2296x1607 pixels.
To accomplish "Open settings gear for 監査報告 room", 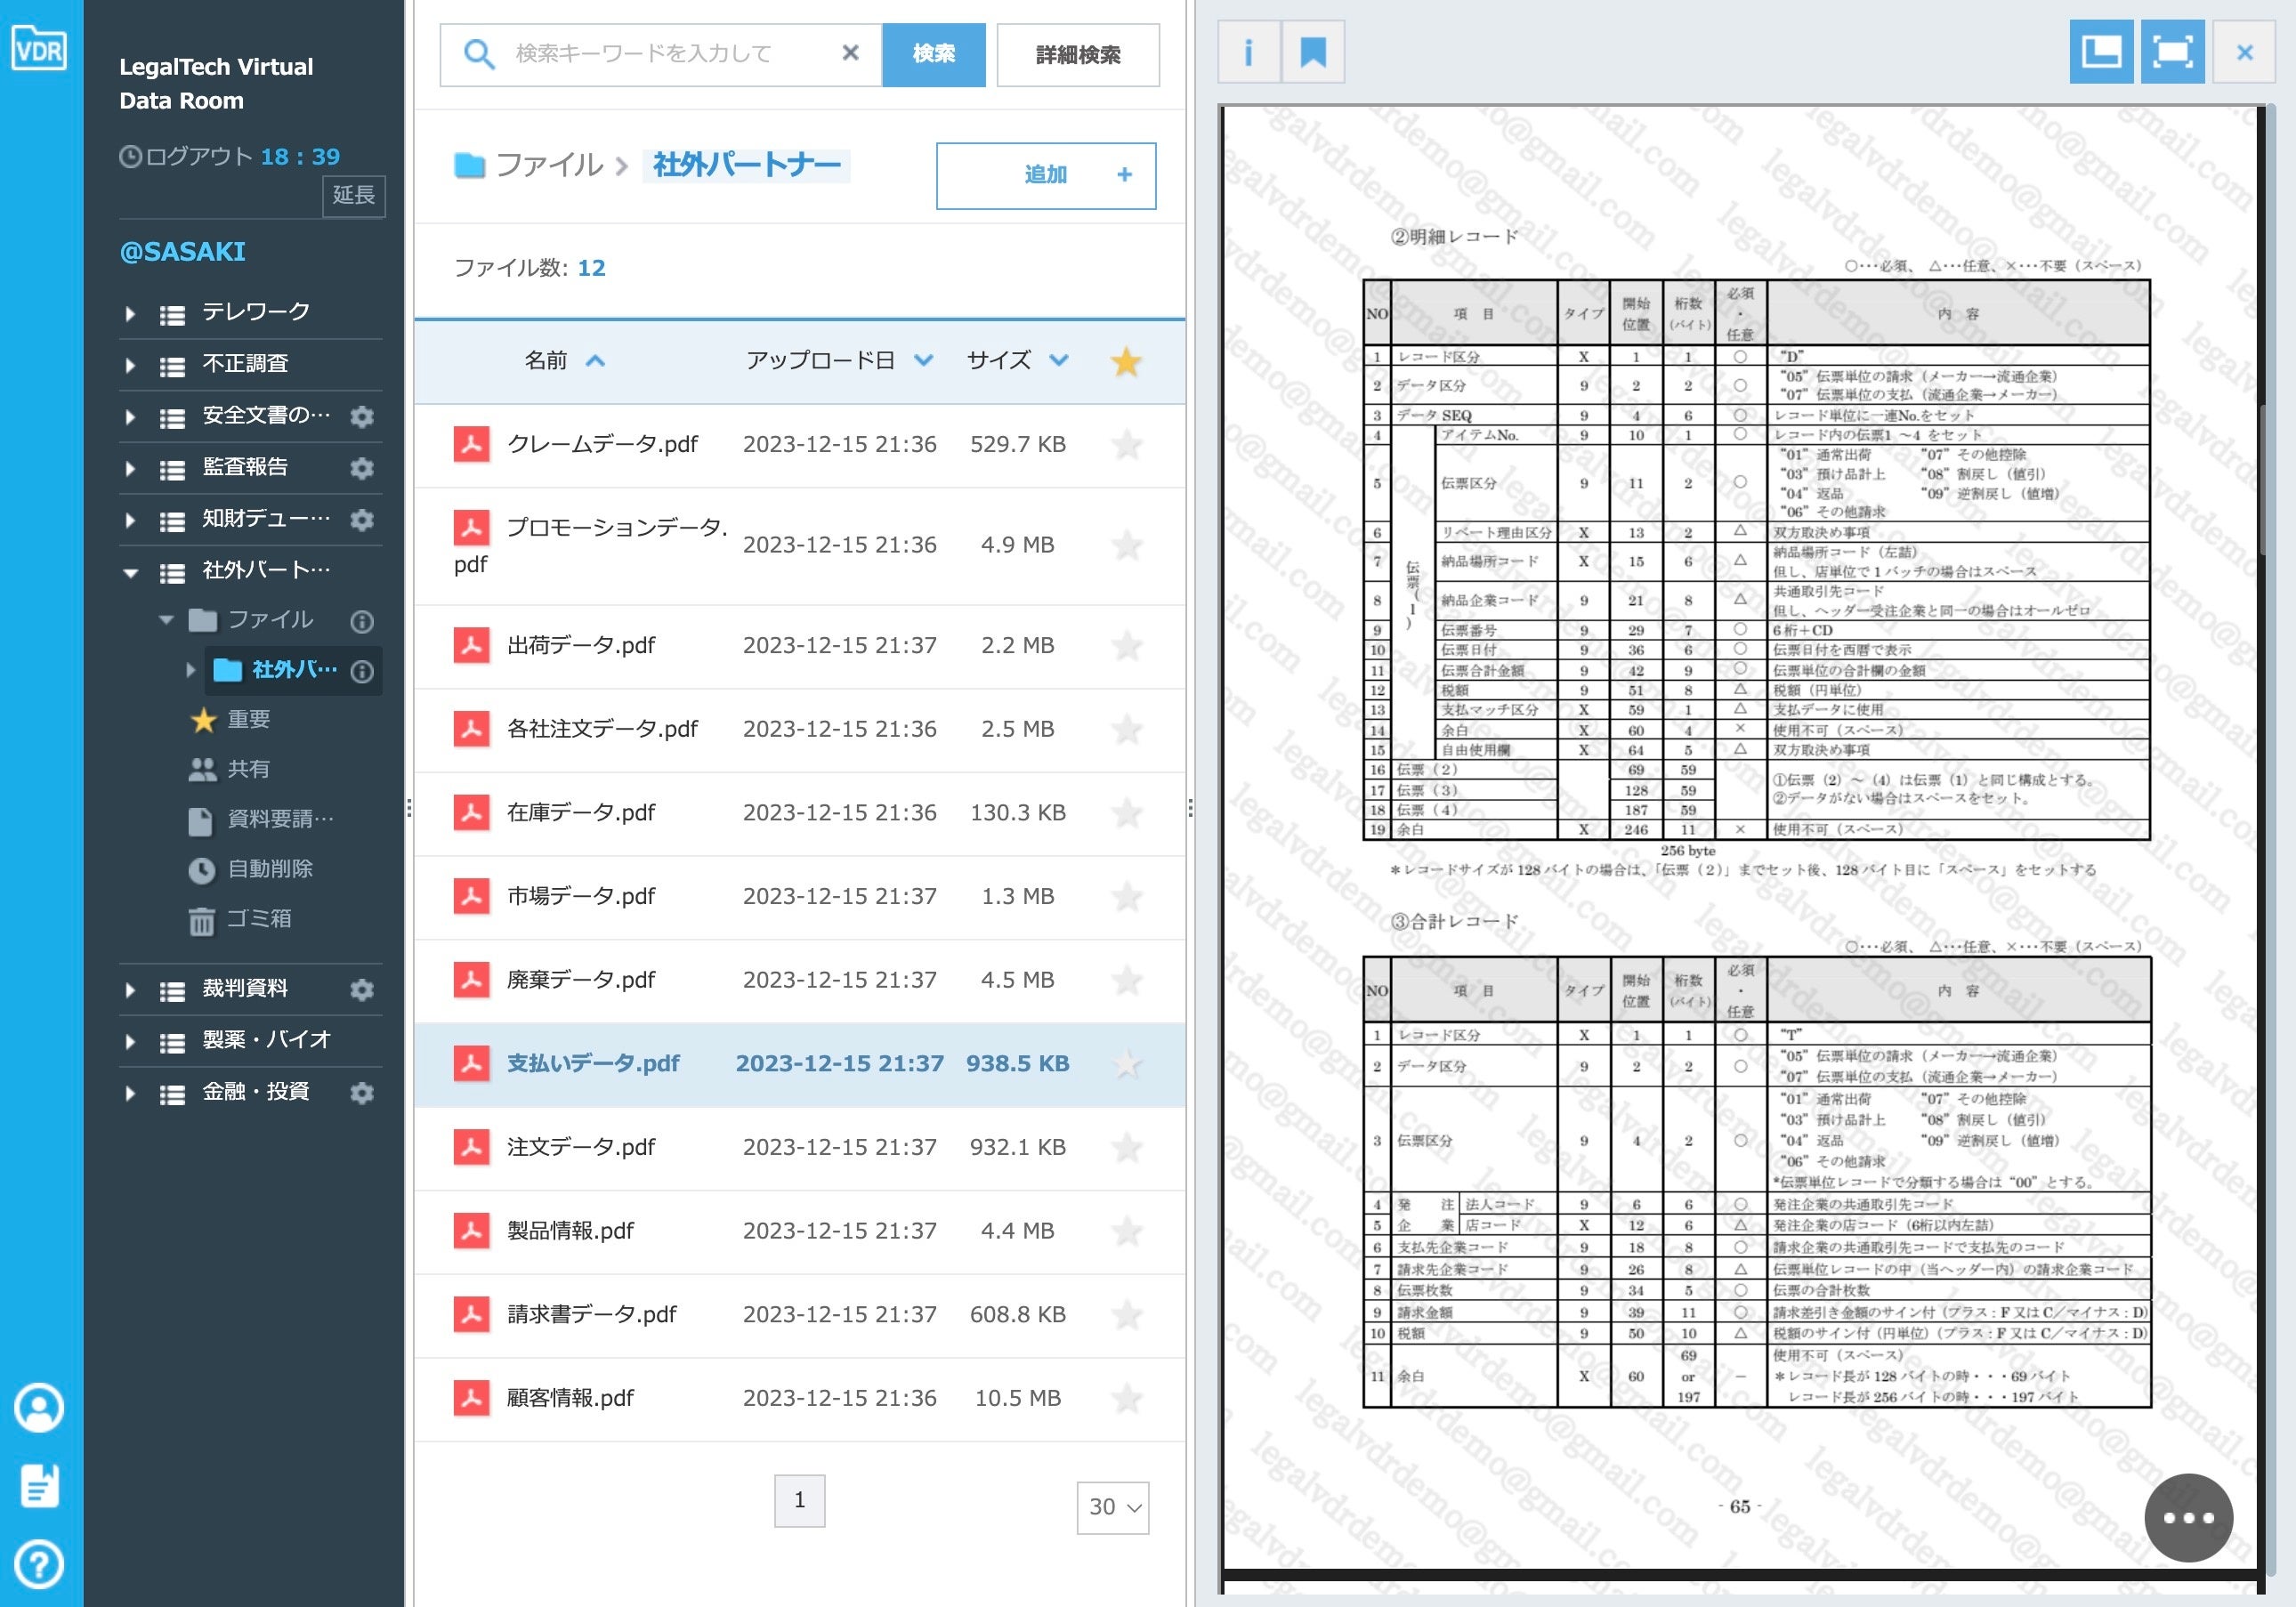I will (x=362, y=468).
